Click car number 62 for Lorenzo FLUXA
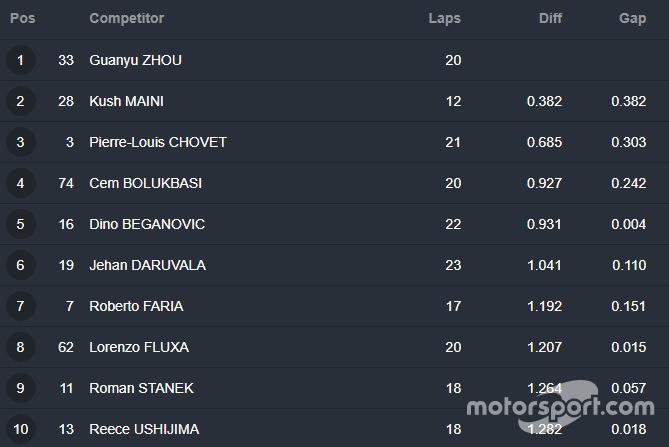Screen dimensions: 669x447 [66, 347]
